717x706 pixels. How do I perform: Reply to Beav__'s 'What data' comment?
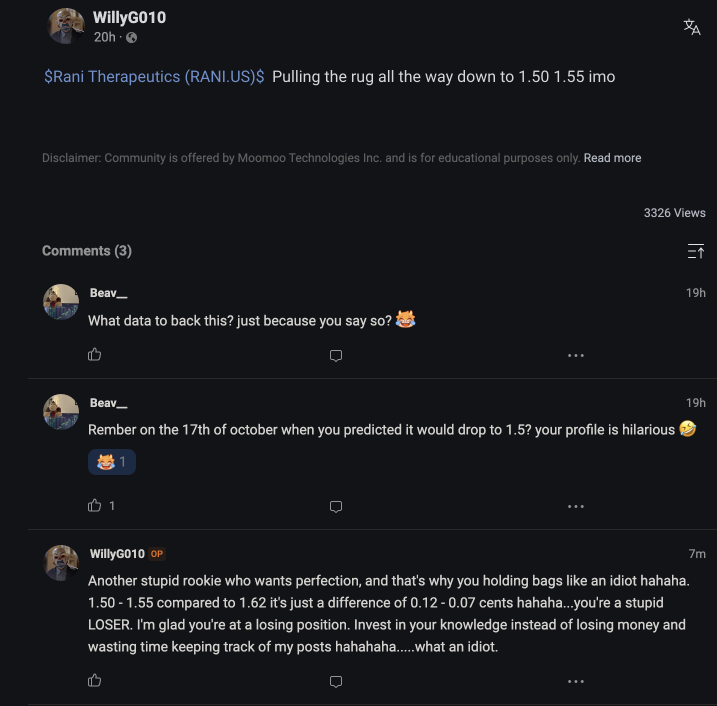point(336,356)
